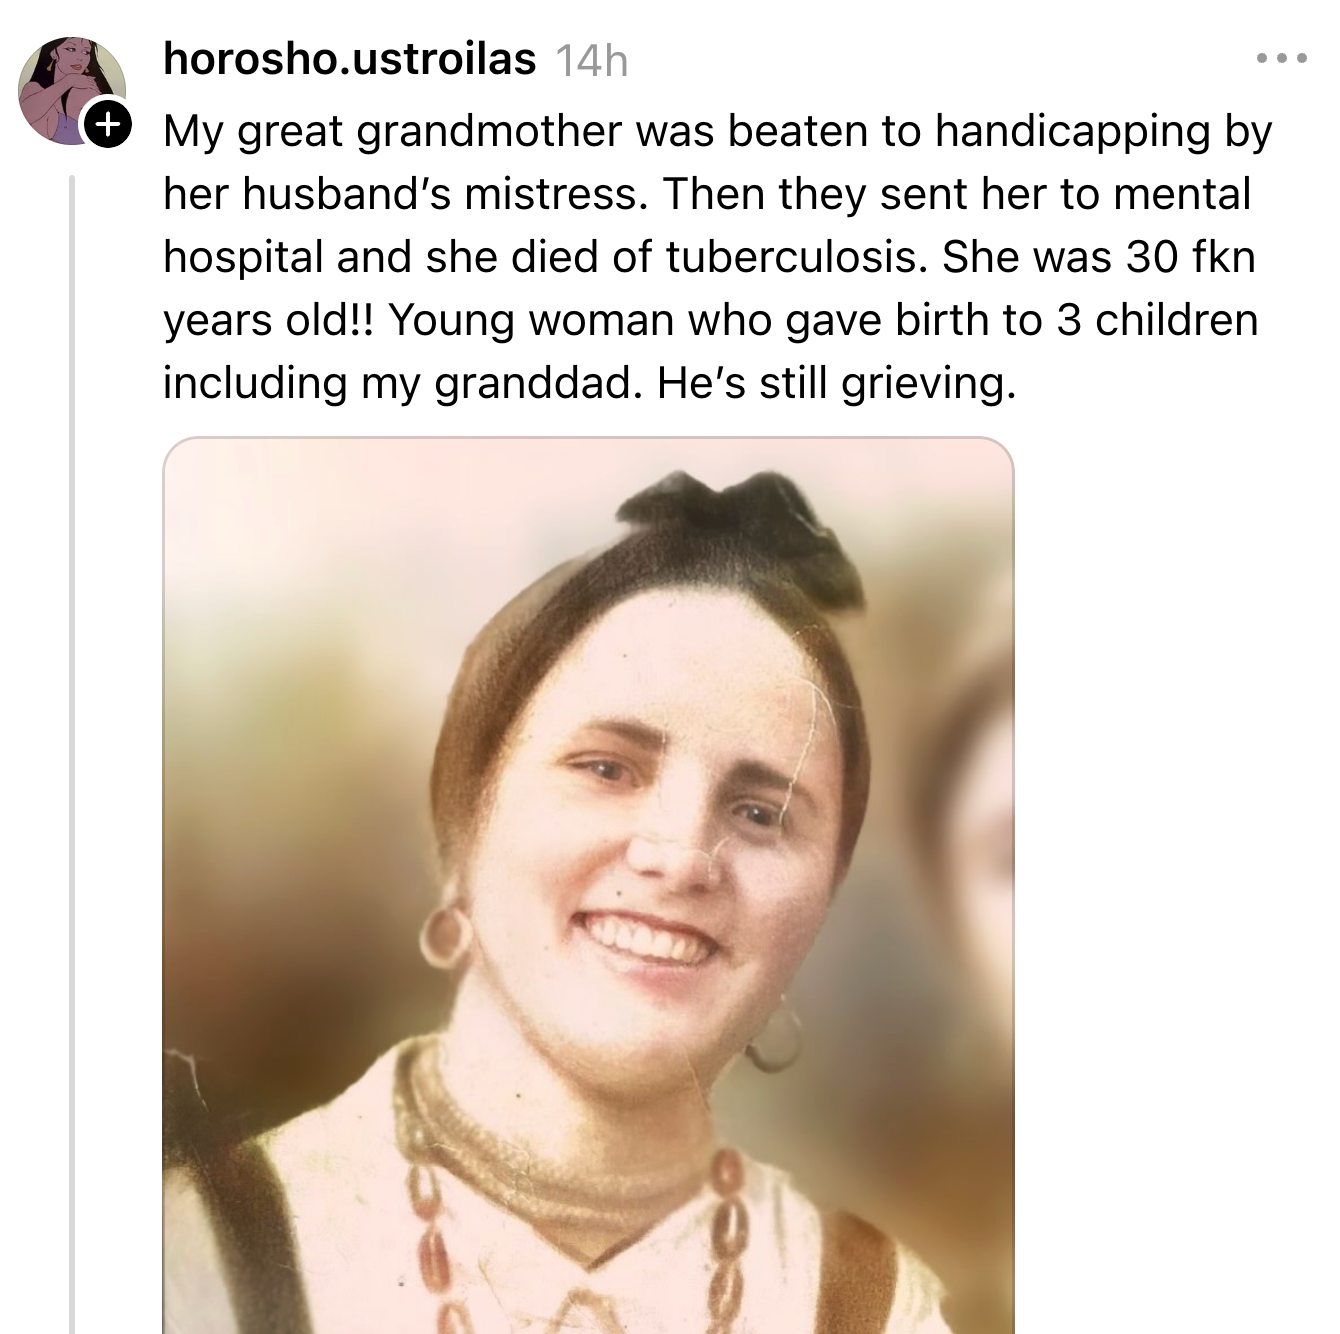
Task: Open the horosho.ustroilas profile avatar
Action: [x=72, y=91]
